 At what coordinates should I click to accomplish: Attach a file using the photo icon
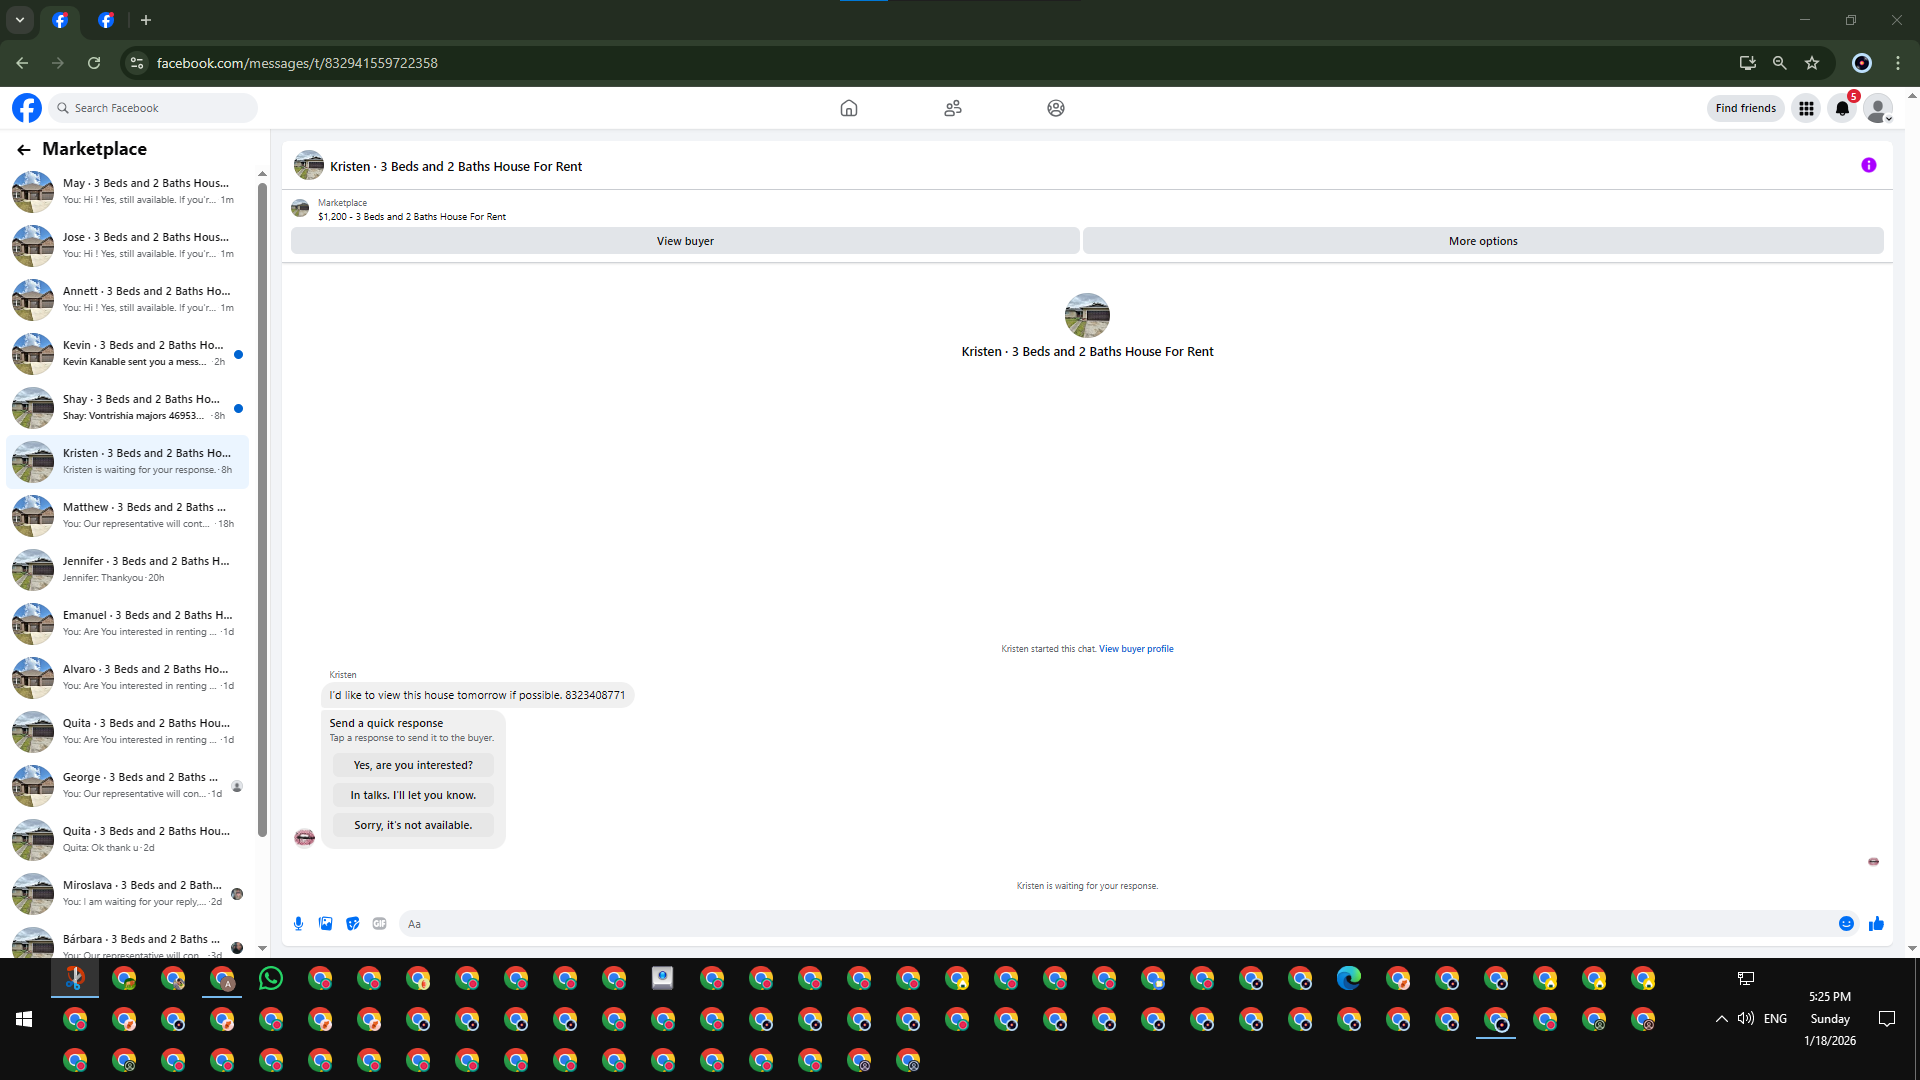coord(325,924)
